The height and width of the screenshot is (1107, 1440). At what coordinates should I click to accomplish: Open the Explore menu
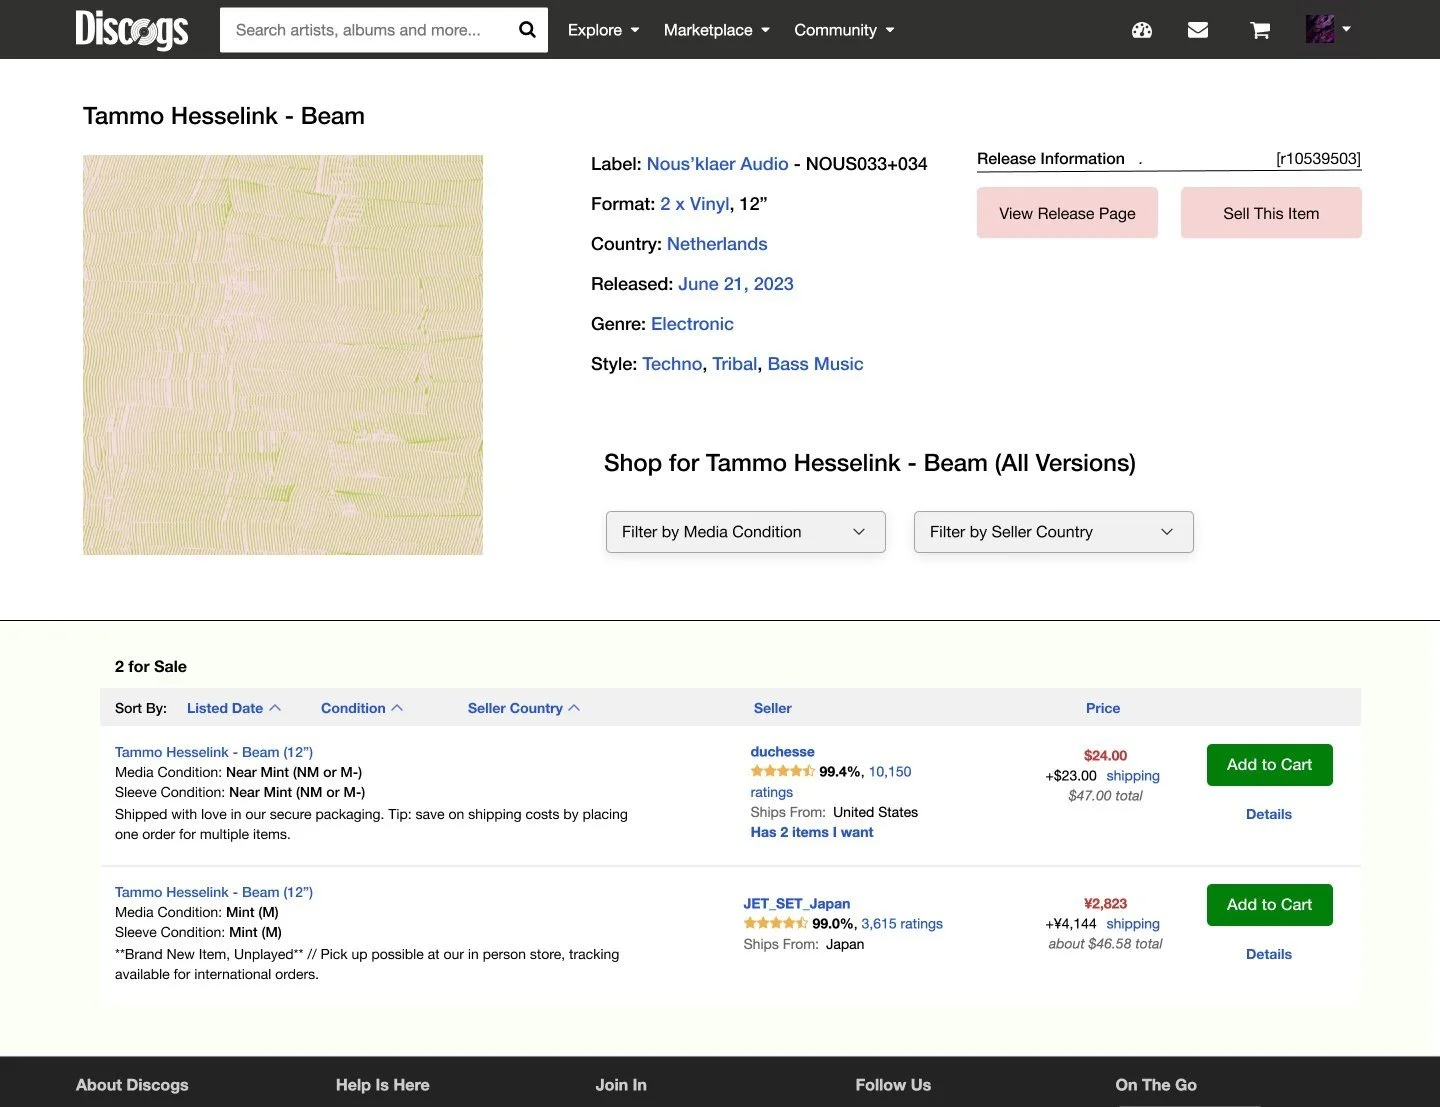tap(603, 30)
